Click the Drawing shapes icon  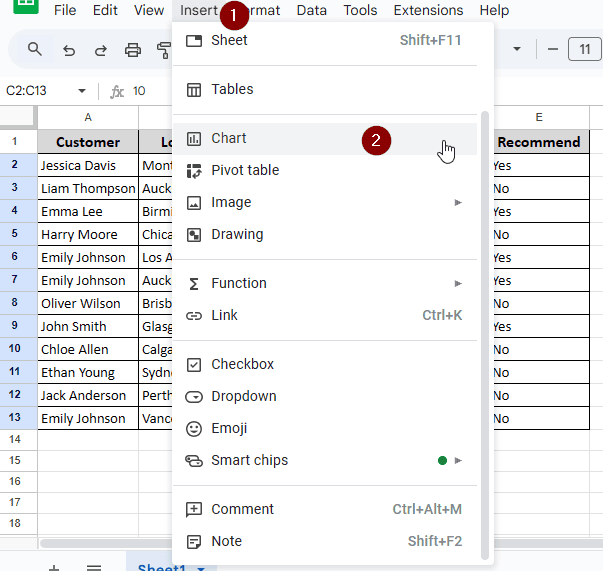tap(194, 235)
